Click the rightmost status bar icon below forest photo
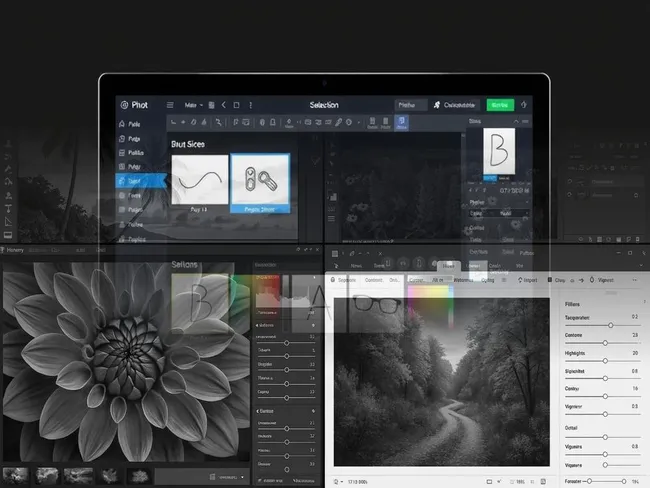Screen dimensions: 650x488 543,481
